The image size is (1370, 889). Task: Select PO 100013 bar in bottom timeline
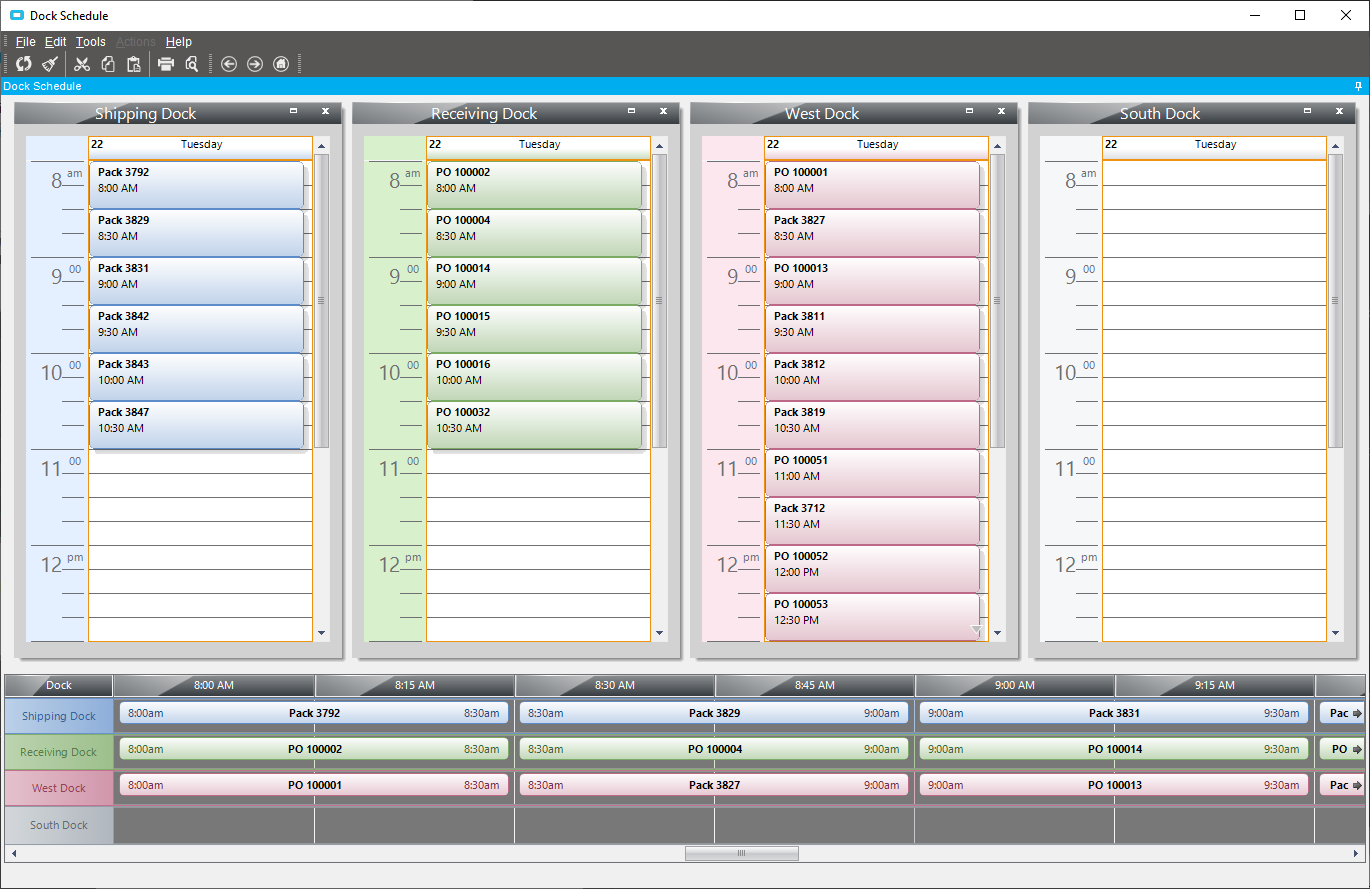1114,785
